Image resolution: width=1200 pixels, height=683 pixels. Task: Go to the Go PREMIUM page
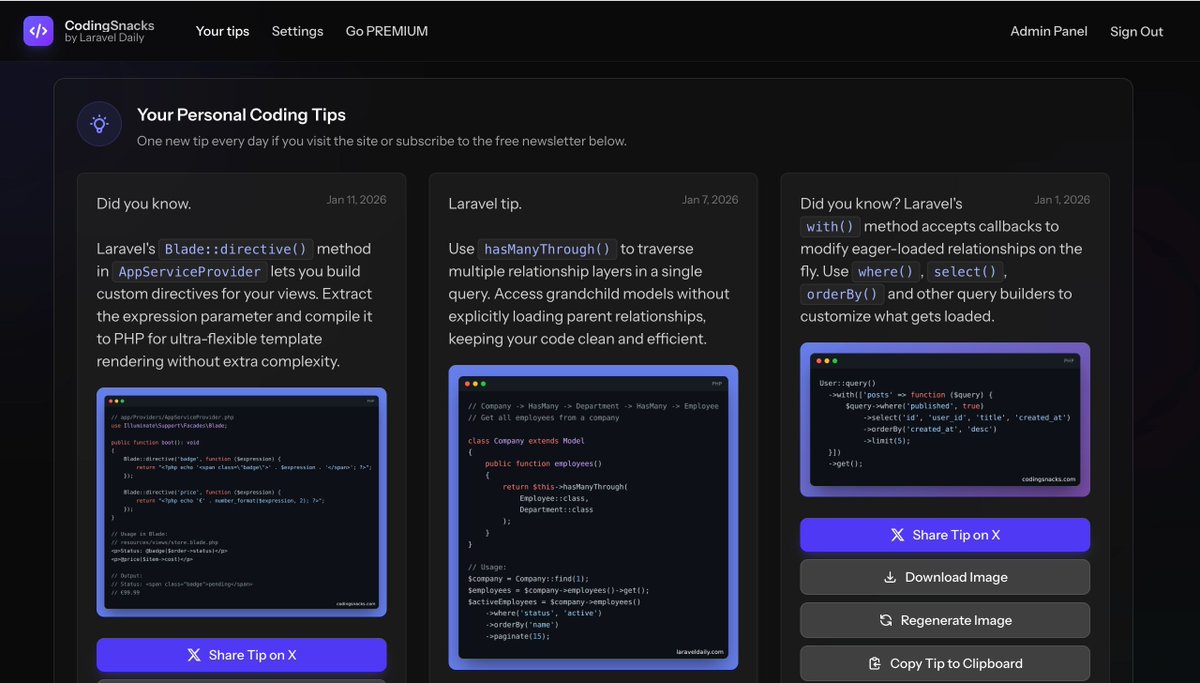(387, 31)
